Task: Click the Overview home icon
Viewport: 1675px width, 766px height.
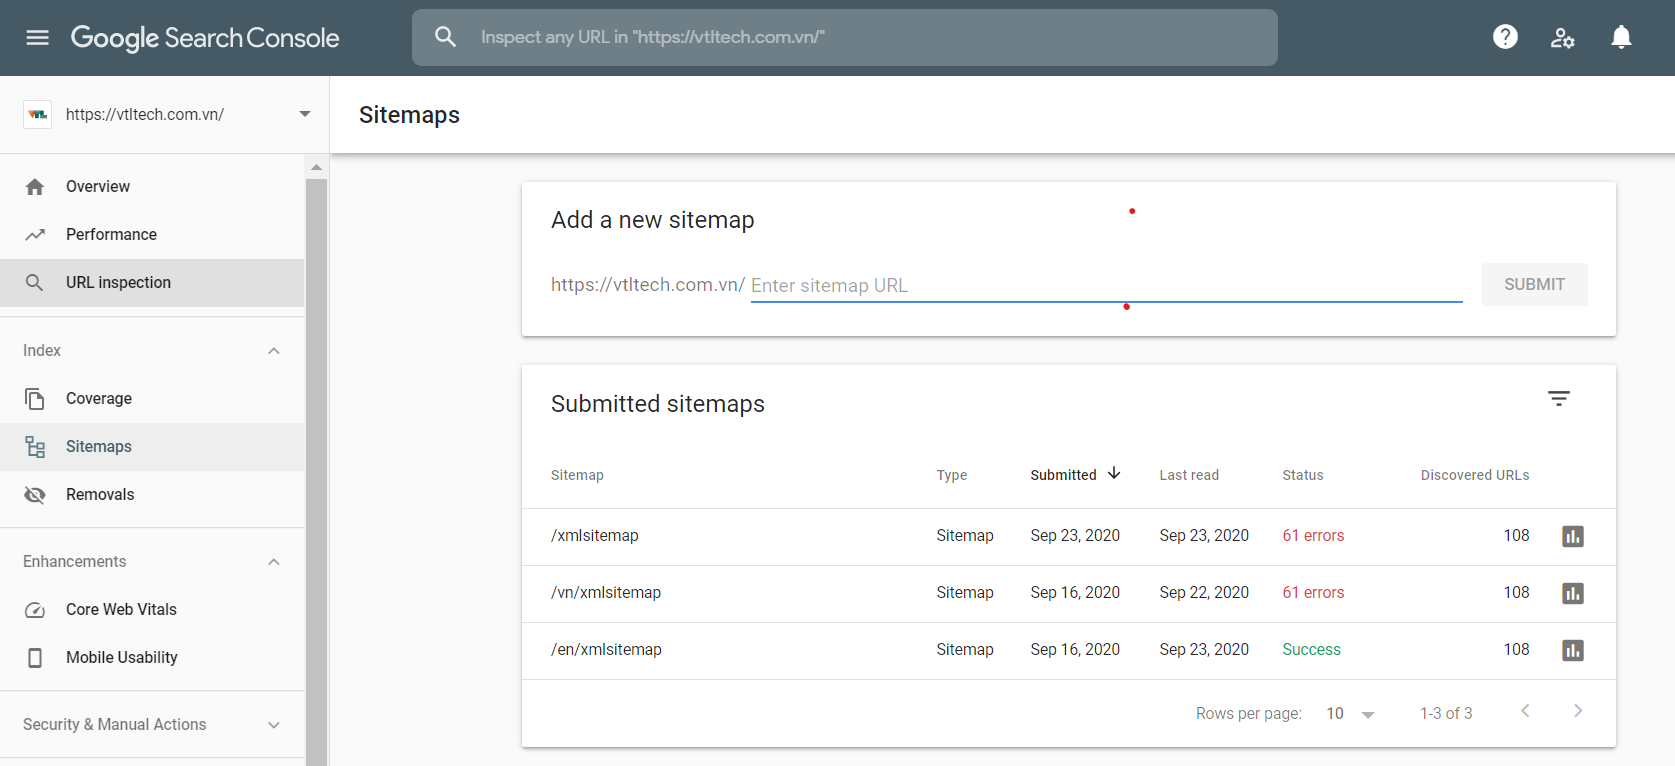Action: pos(35,187)
